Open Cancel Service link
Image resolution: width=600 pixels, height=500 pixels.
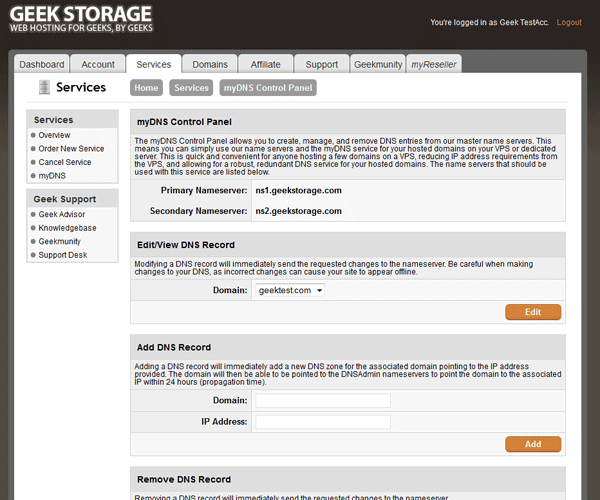tap(65, 162)
